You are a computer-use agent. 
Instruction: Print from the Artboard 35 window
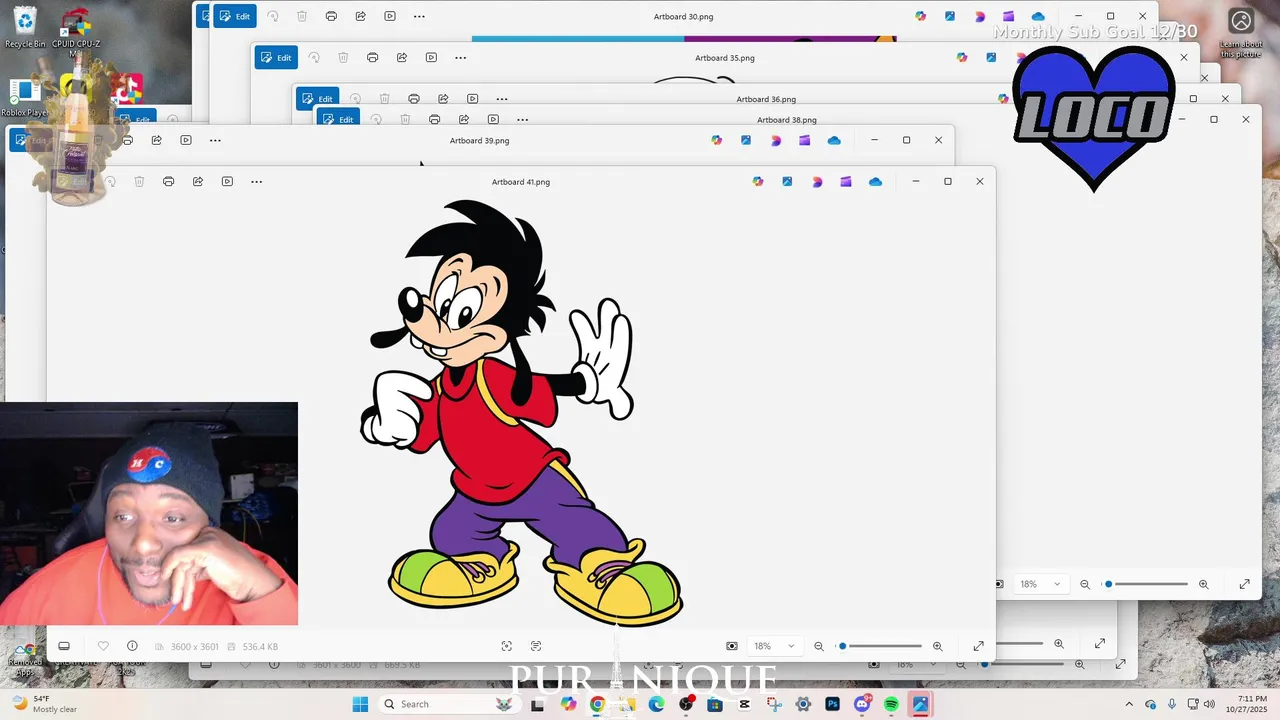[x=372, y=57]
